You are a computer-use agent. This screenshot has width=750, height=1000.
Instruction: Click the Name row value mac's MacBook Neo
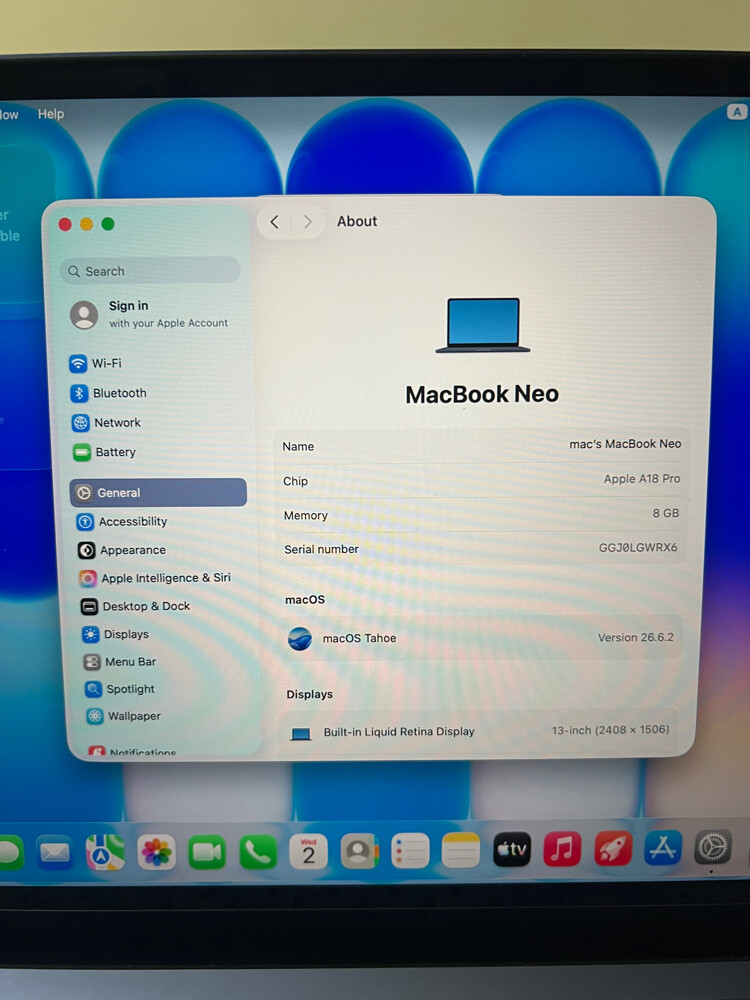click(625, 443)
